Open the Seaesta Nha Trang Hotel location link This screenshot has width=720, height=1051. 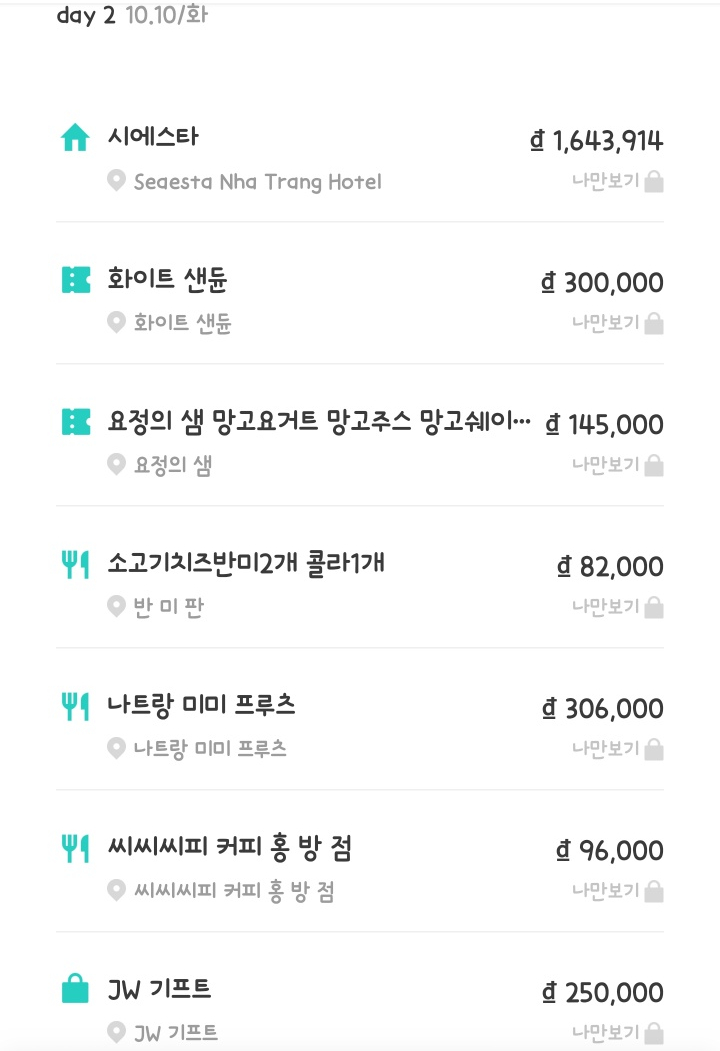point(257,182)
